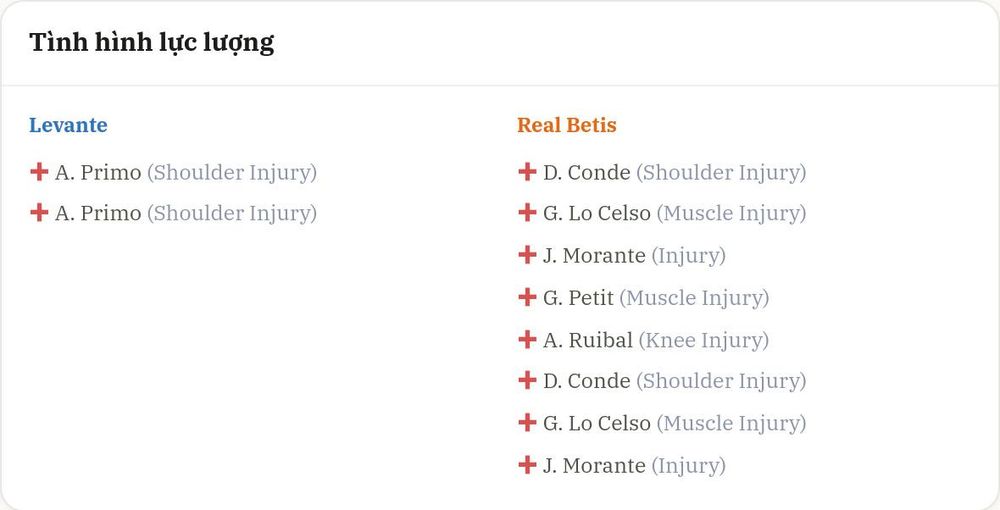
Task: Click the "Tình hình lực lượng" section title
Action: coord(152,43)
